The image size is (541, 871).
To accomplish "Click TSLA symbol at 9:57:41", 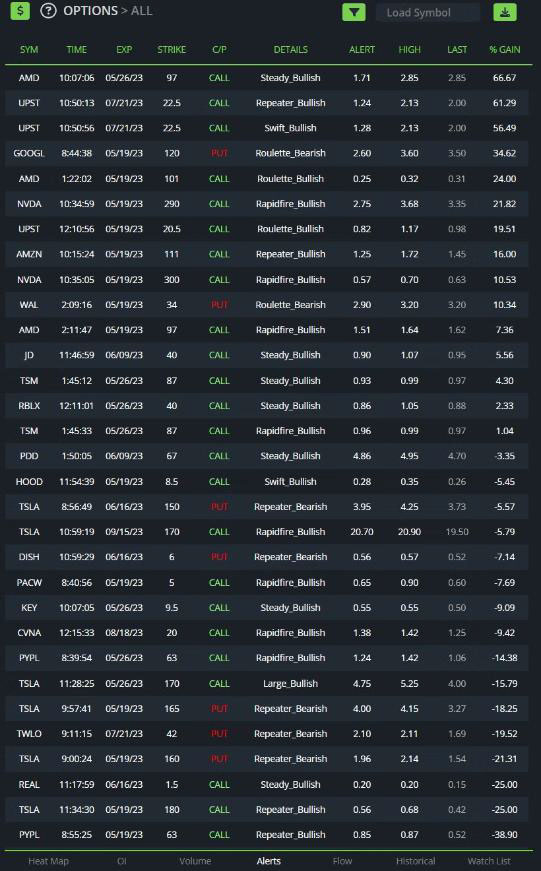I will pyautogui.click(x=29, y=709).
